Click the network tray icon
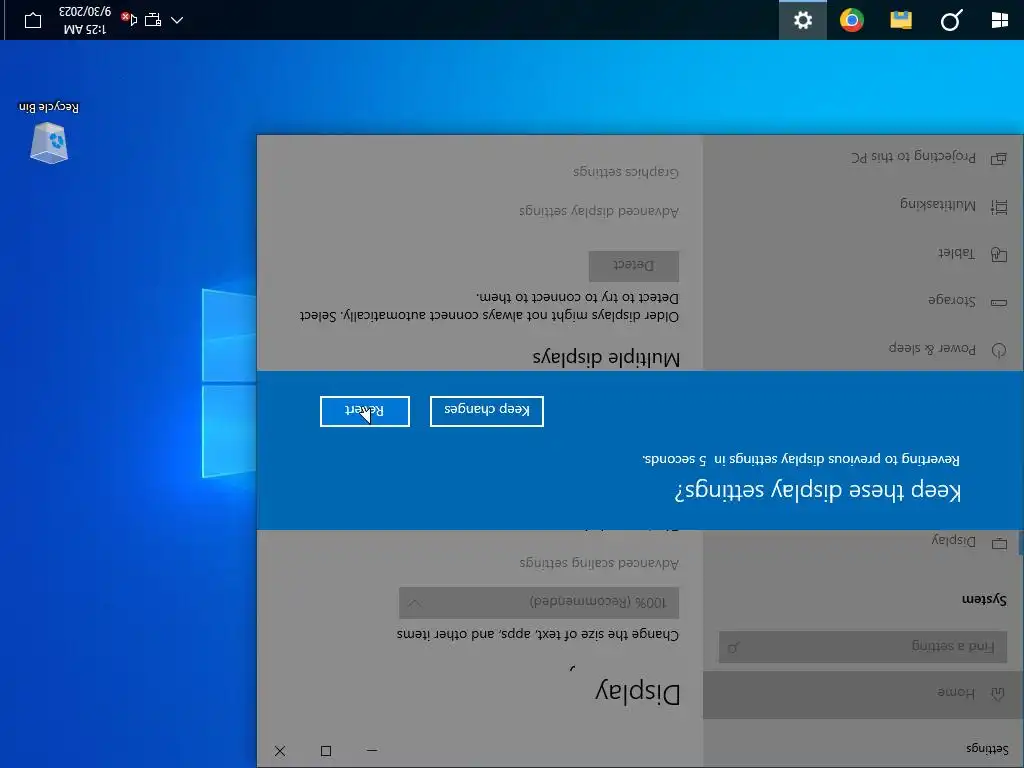The height and width of the screenshot is (768, 1024). 153,20
